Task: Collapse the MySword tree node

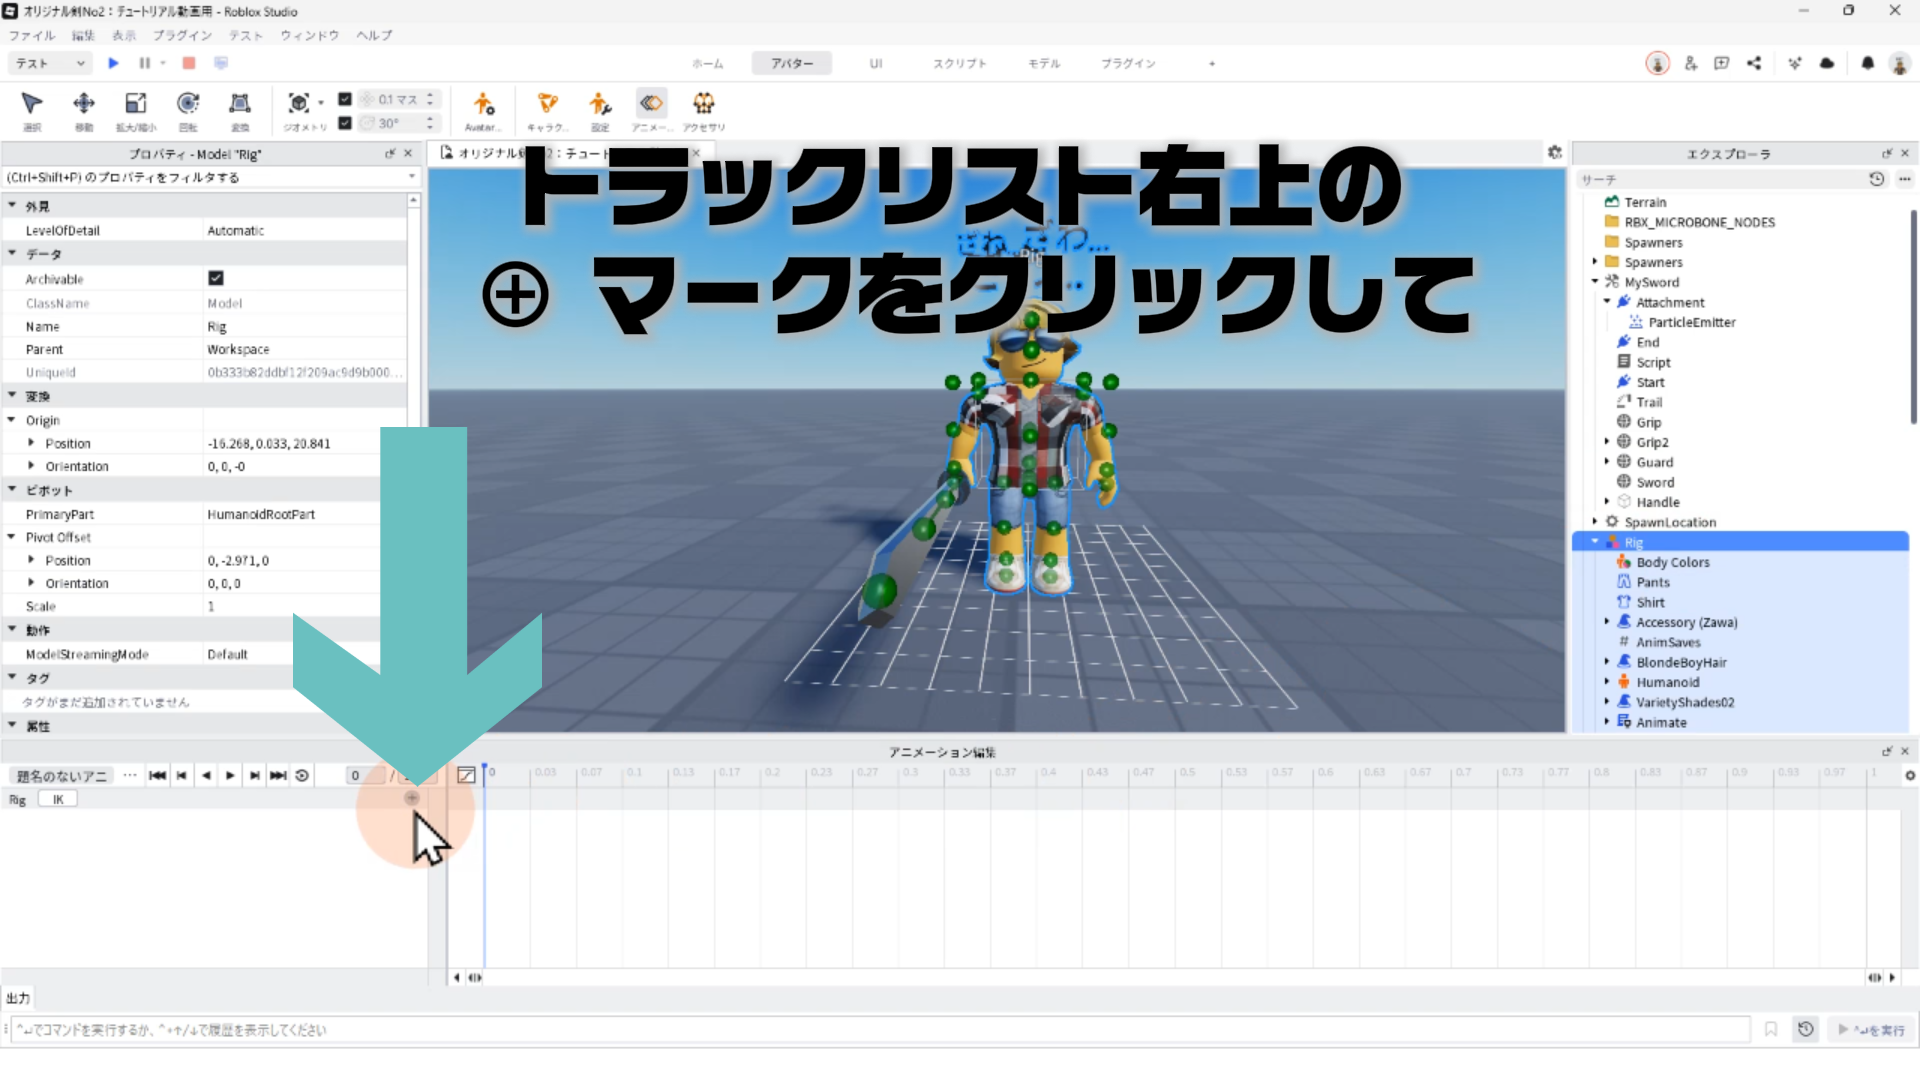Action: click(1595, 282)
